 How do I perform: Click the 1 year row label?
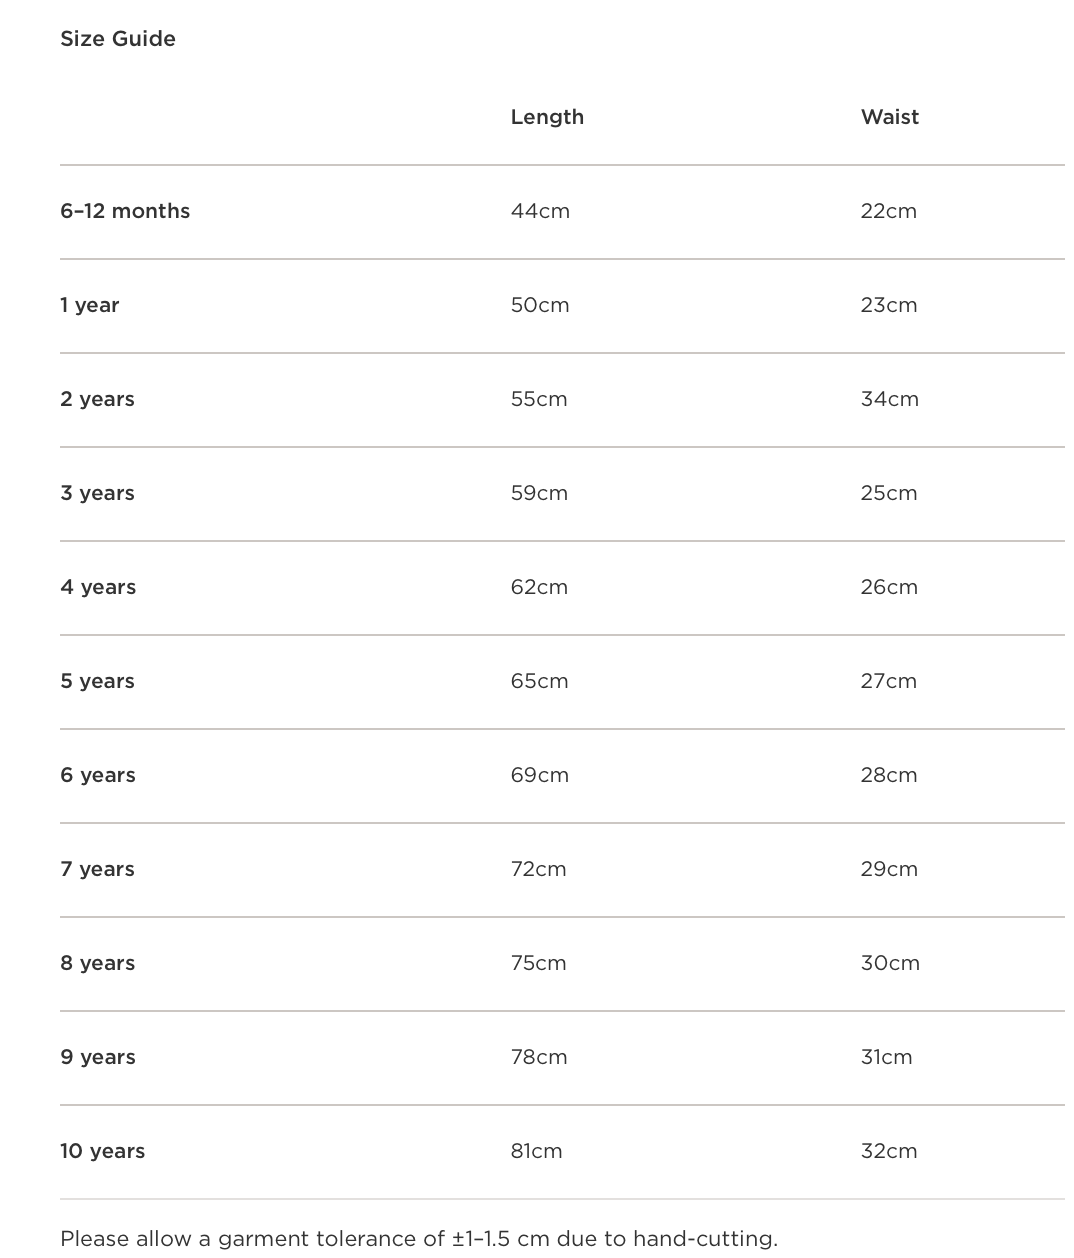(x=89, y=305)
